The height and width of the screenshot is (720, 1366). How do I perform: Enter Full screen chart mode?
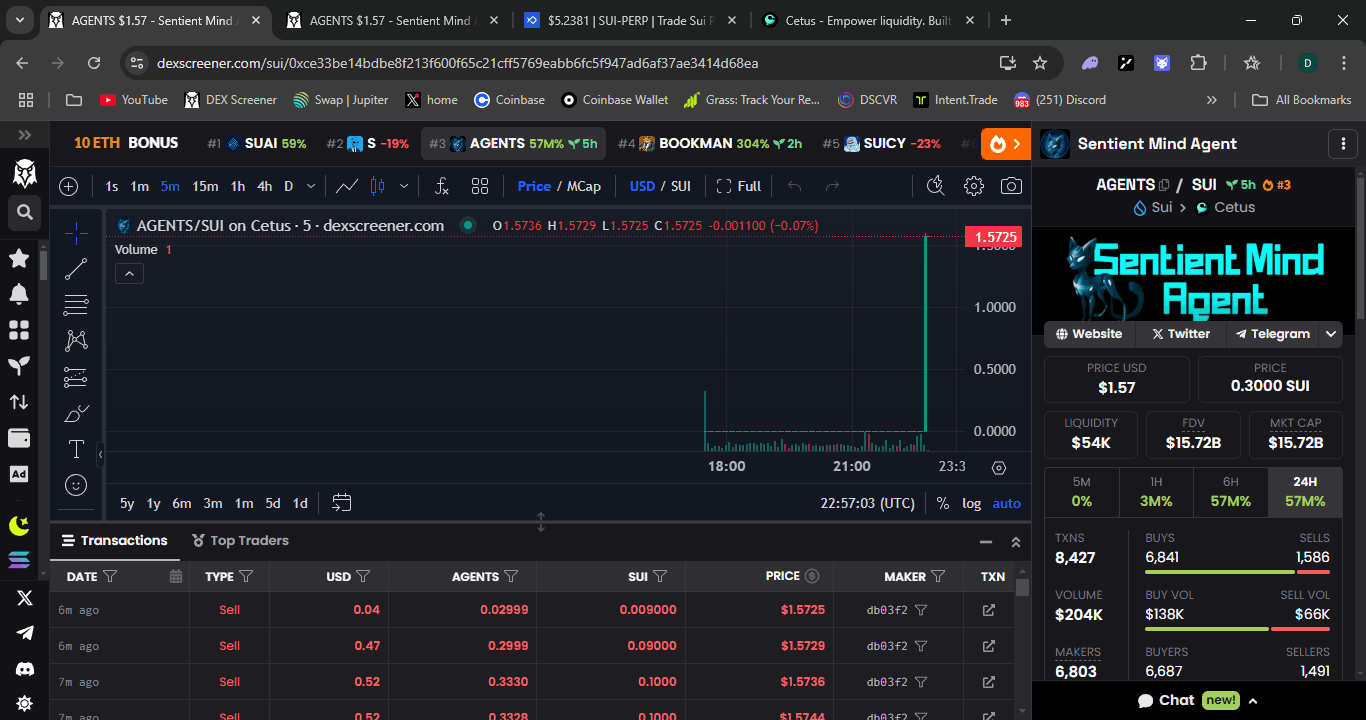pyautogui.click(x=738, y=186)
